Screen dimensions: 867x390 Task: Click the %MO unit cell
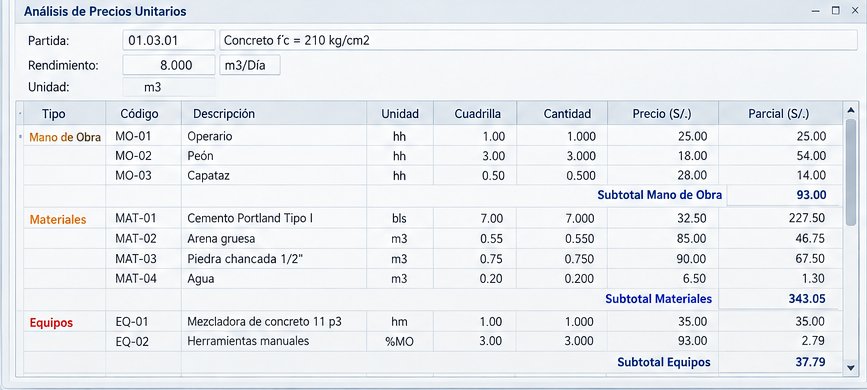click(400, 342)
